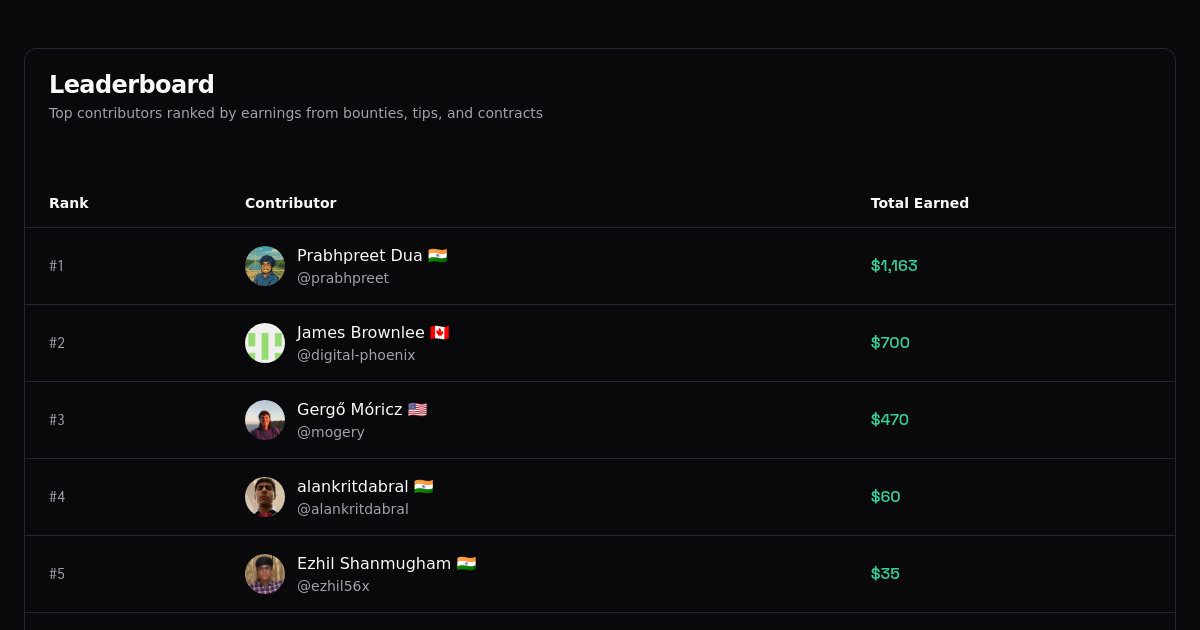Click the US flag next to Gergő Móricz

point(417,409)
